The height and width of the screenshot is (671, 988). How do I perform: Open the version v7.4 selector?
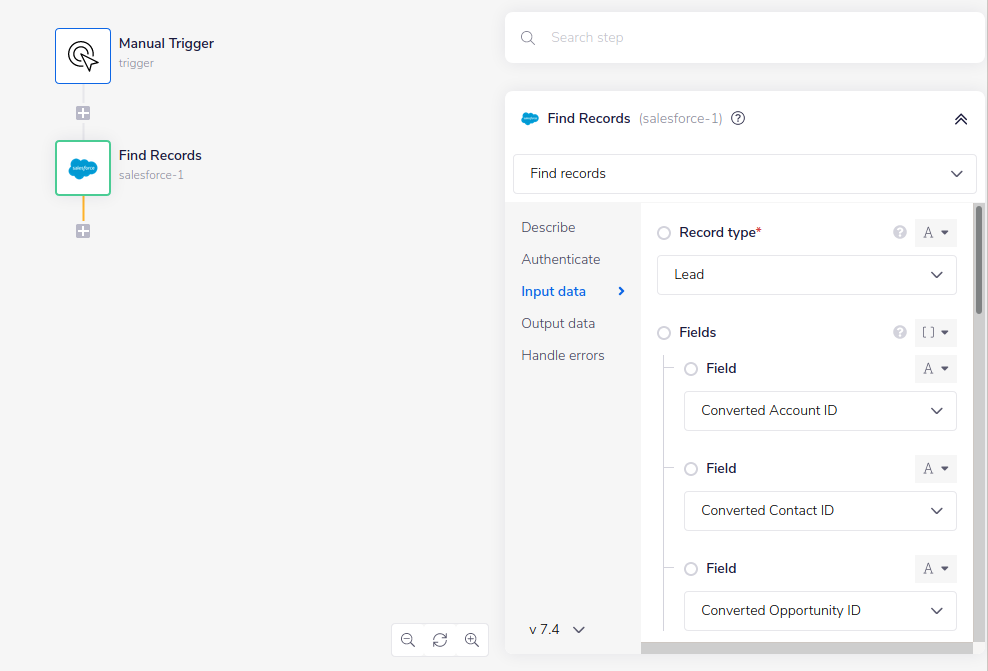pyautogui.click(x=556, y=629)
